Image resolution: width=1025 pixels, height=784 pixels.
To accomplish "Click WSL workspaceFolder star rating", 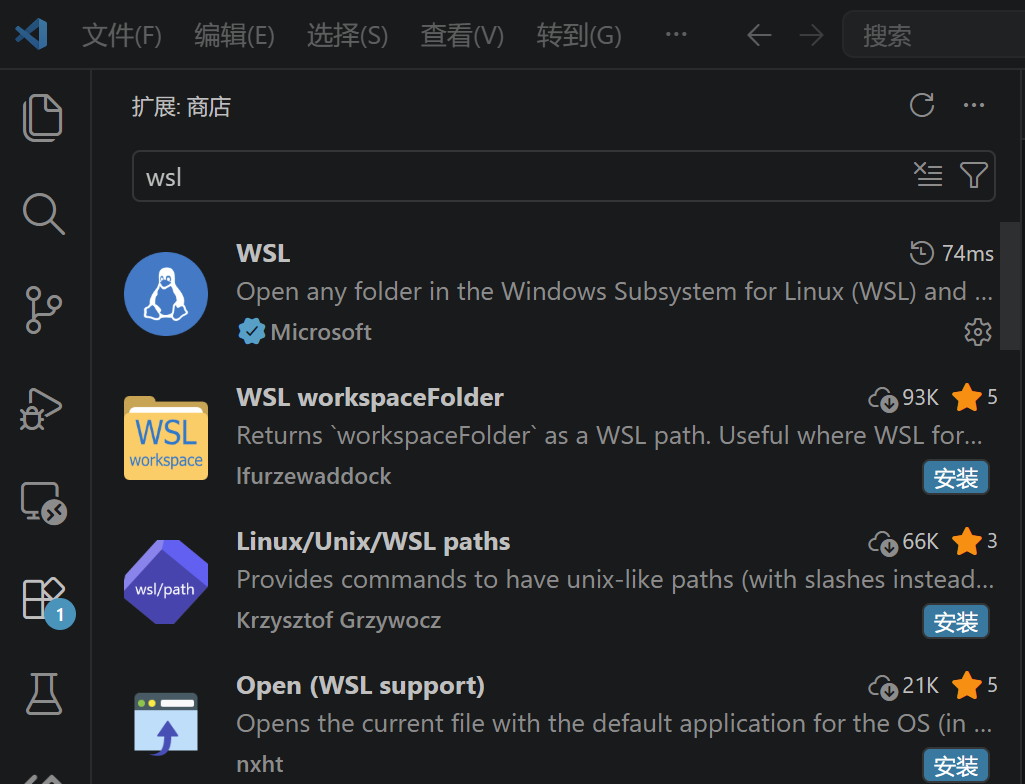I will (975, 398).
